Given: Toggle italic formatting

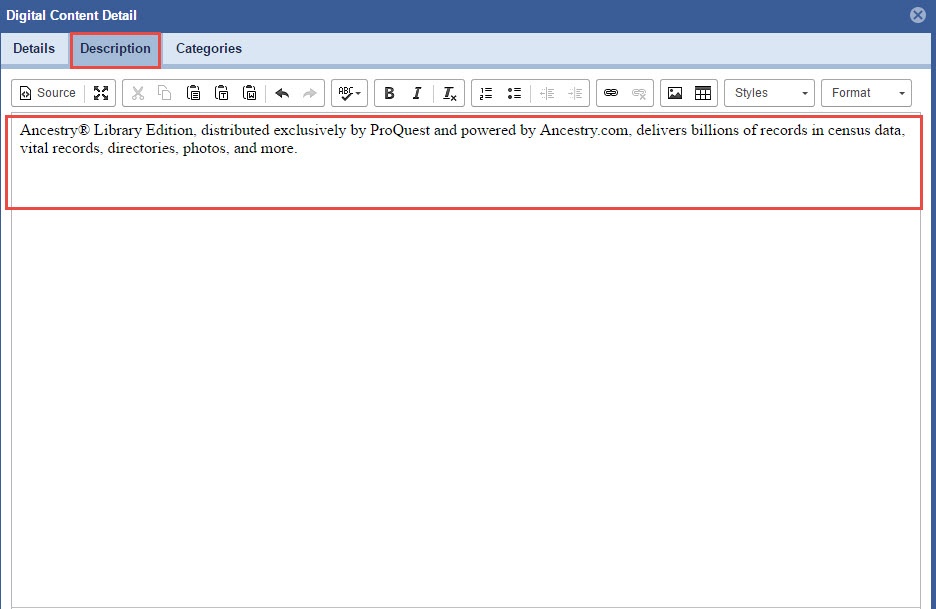Looking at the screenshot, I should tap(417, 93).
